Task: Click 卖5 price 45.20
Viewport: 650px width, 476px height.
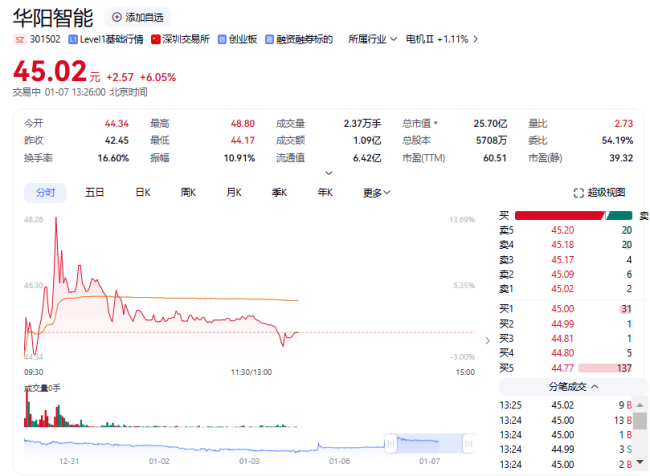Action: coord(563,230)
